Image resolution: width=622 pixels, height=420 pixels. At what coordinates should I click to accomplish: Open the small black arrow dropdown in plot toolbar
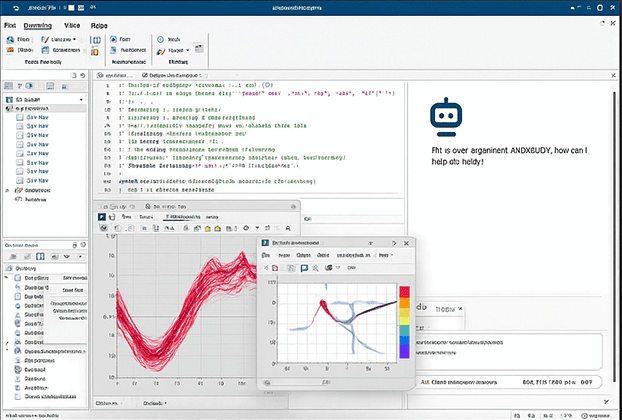tap(257, 228)
